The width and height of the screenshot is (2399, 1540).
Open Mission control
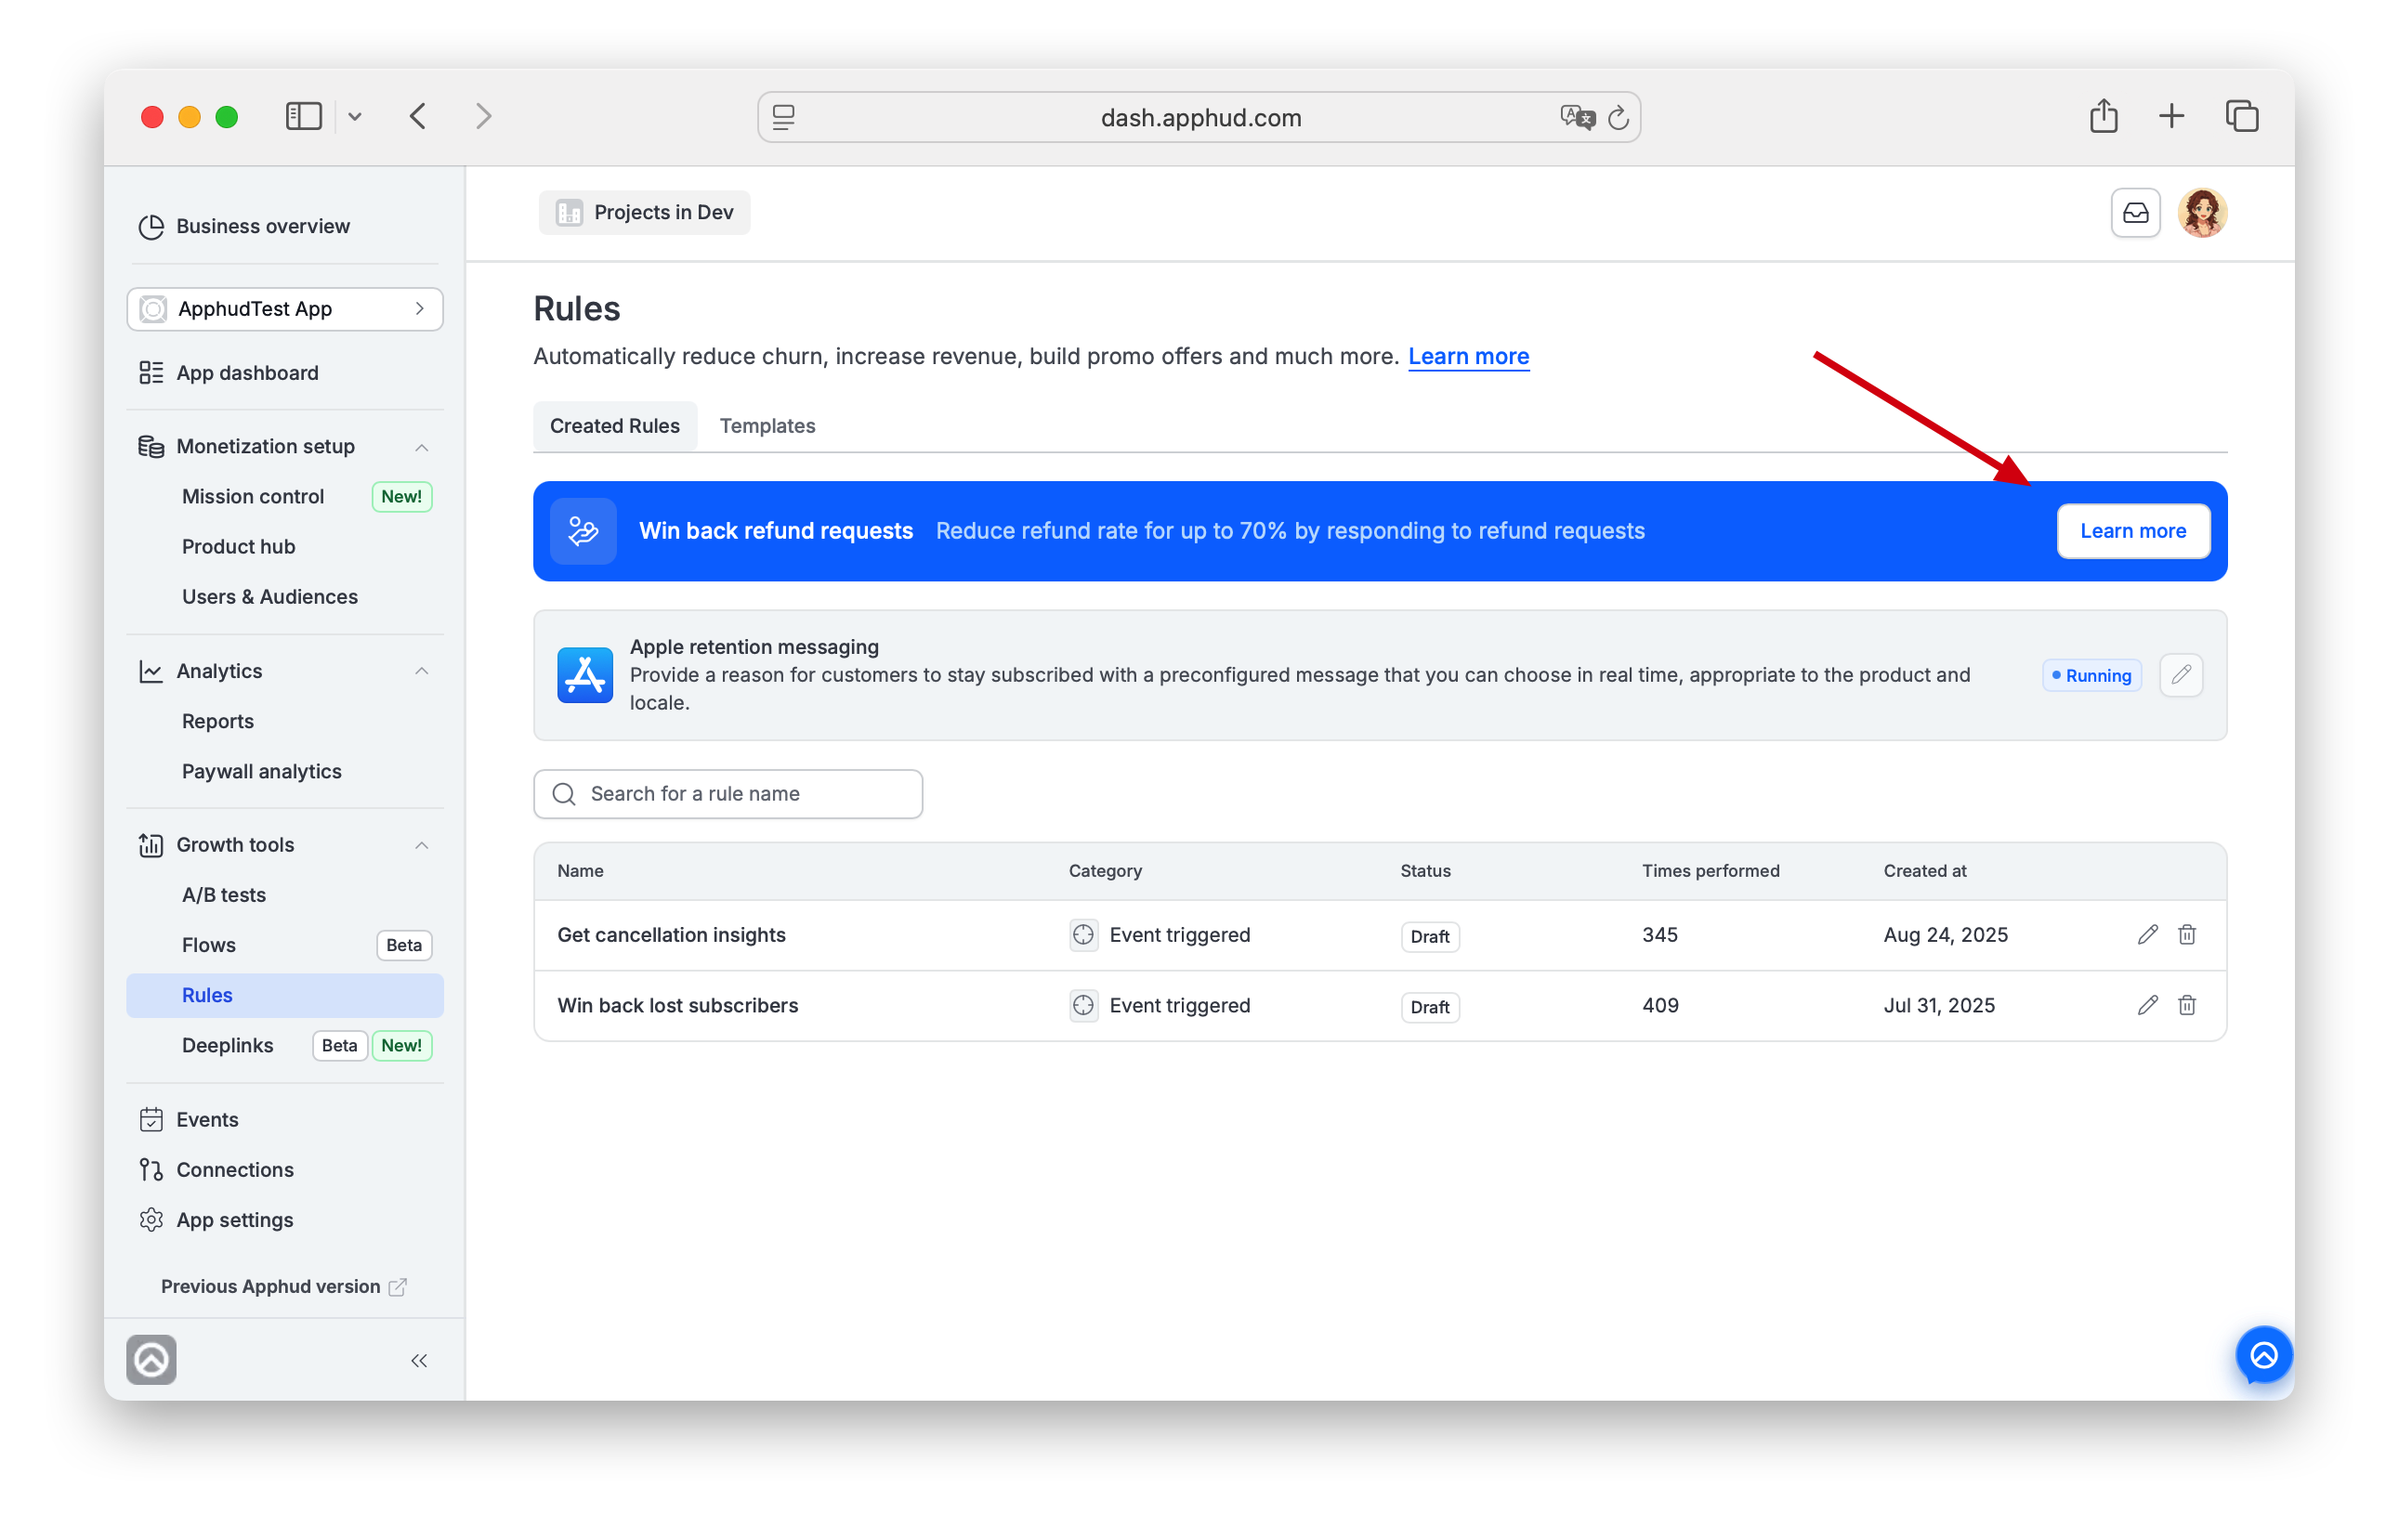pos(253,496)
